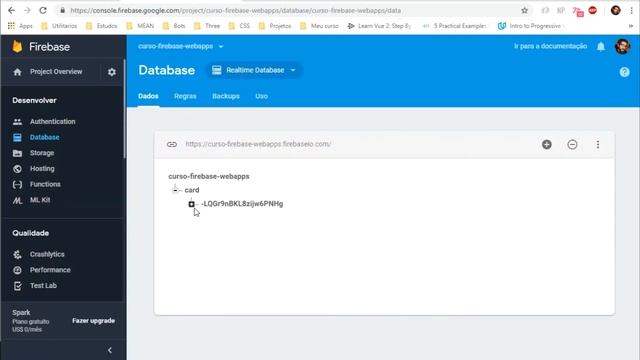Select the card node label
The width and height of the screenshot is (640, 360).
coord(192,190)
